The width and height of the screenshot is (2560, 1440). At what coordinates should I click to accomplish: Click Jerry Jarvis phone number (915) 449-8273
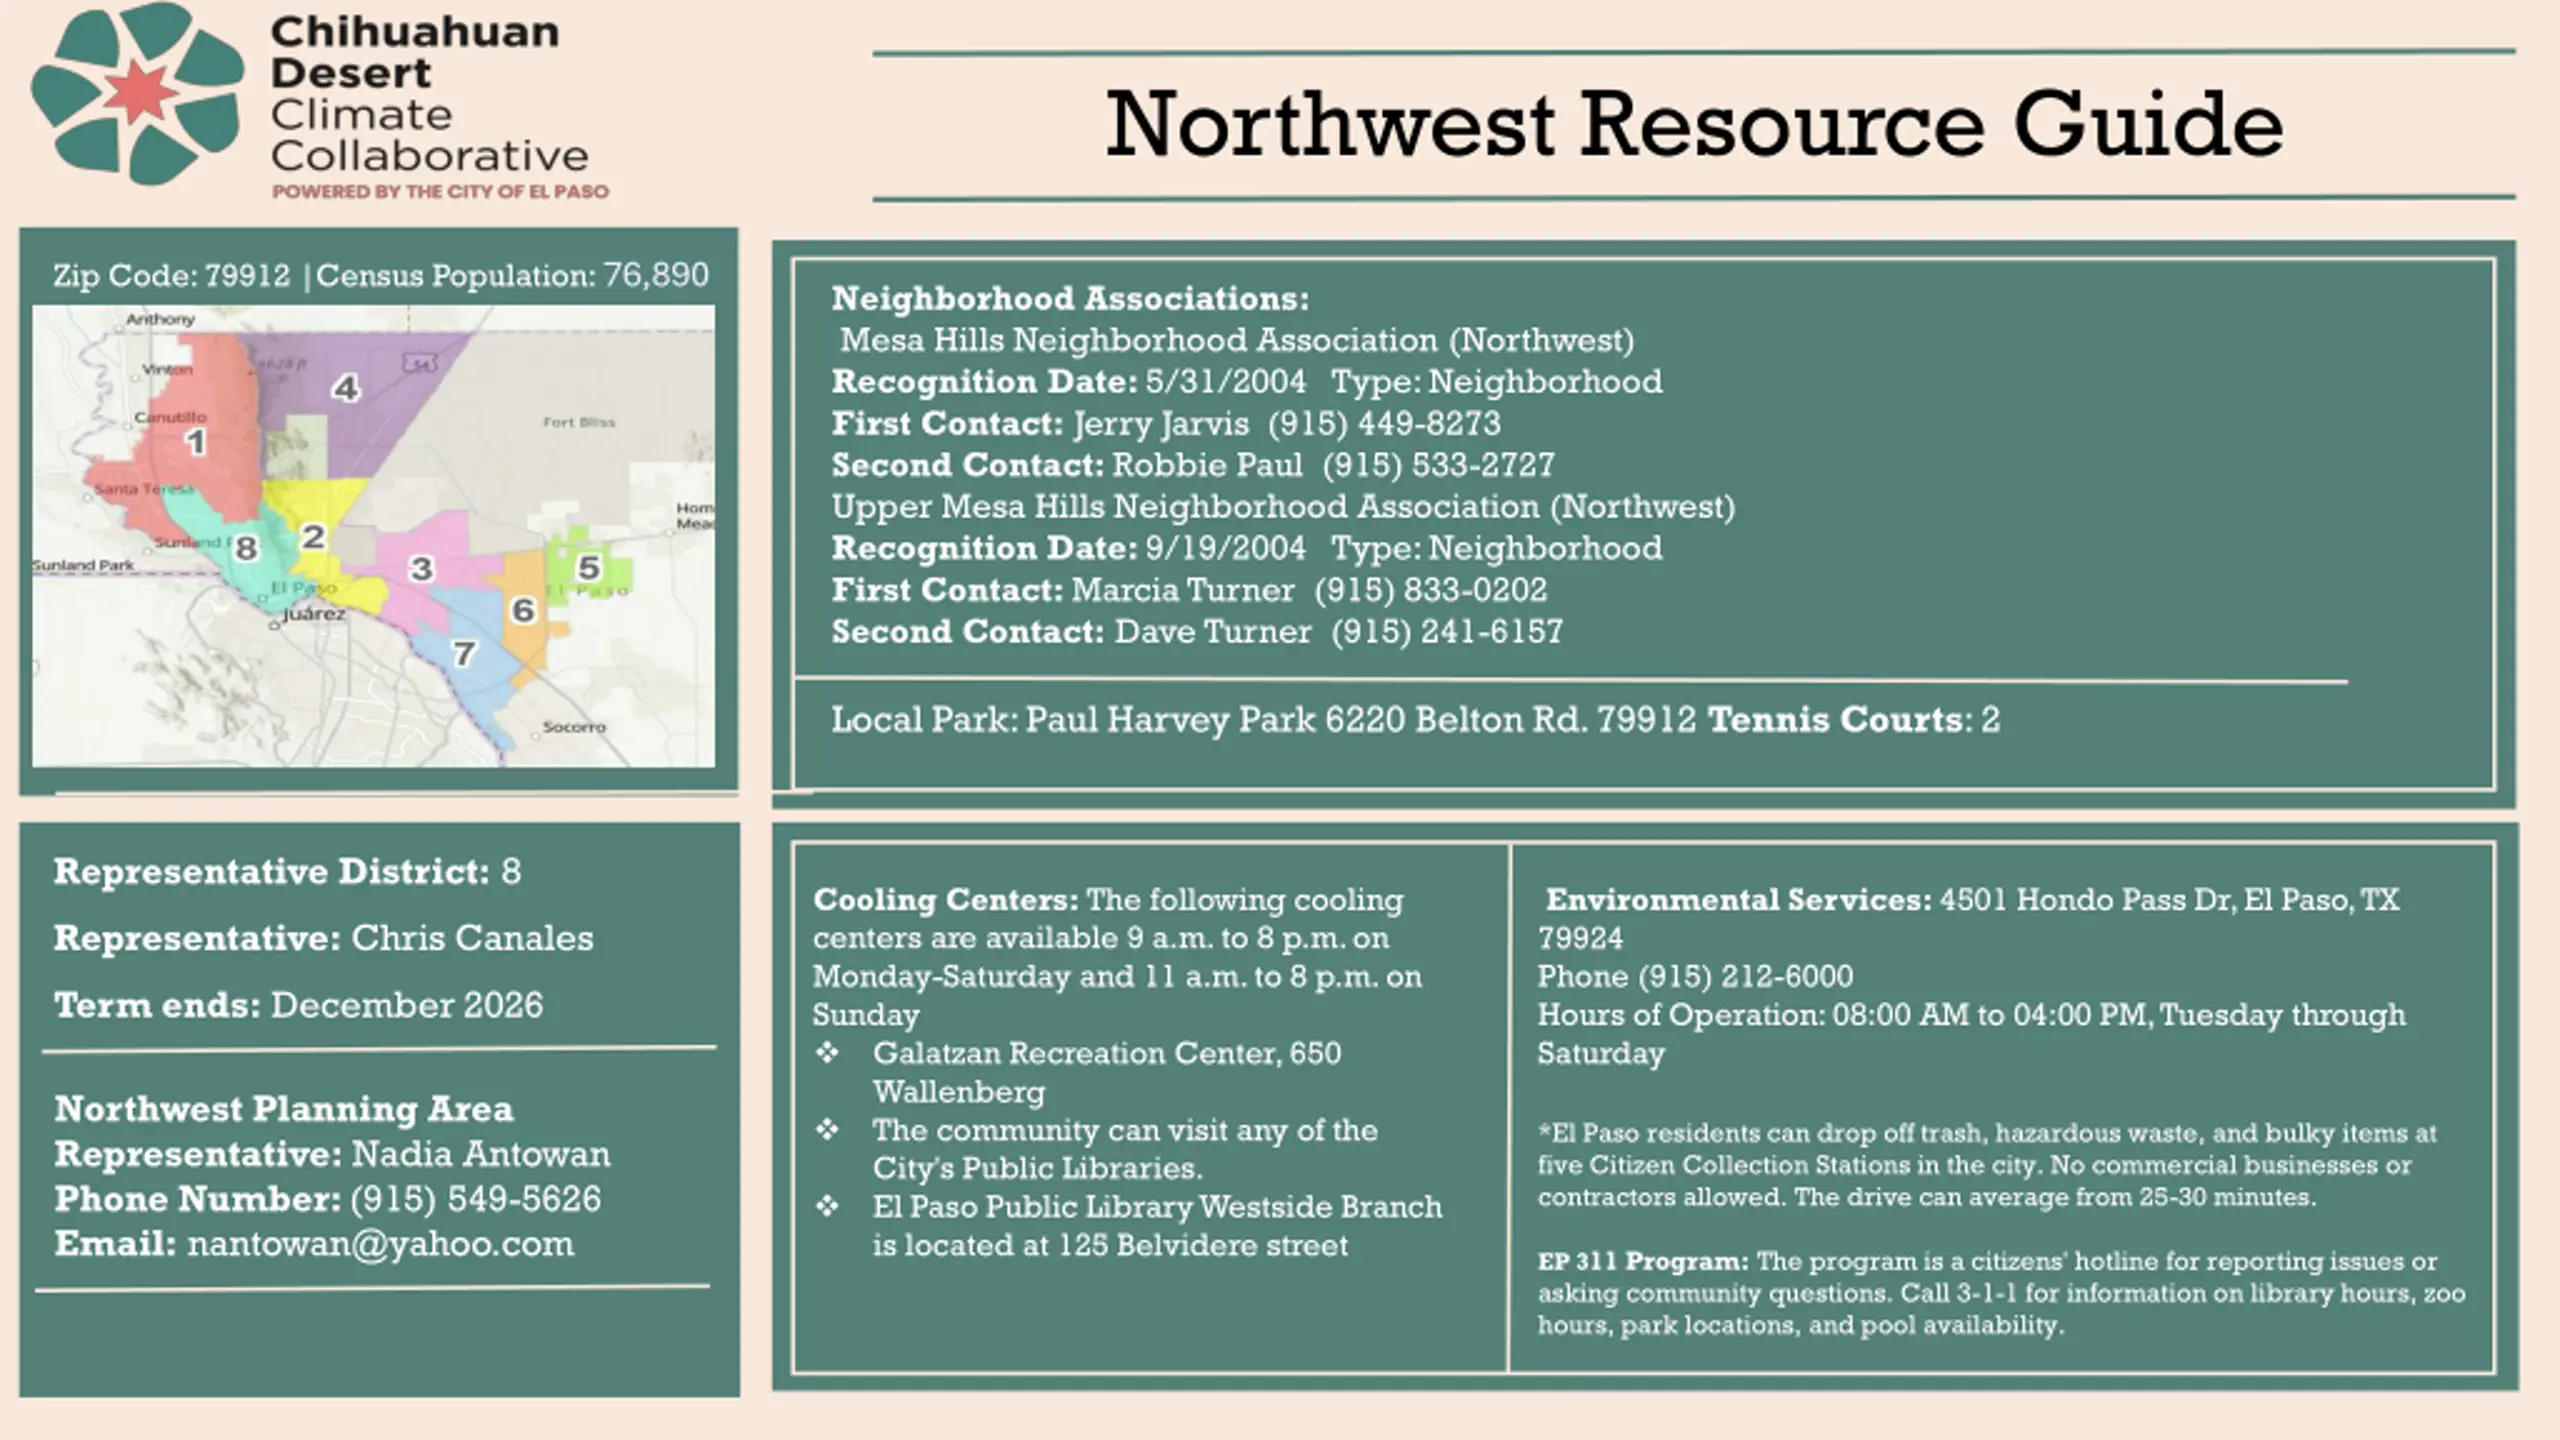(1385, 423)
